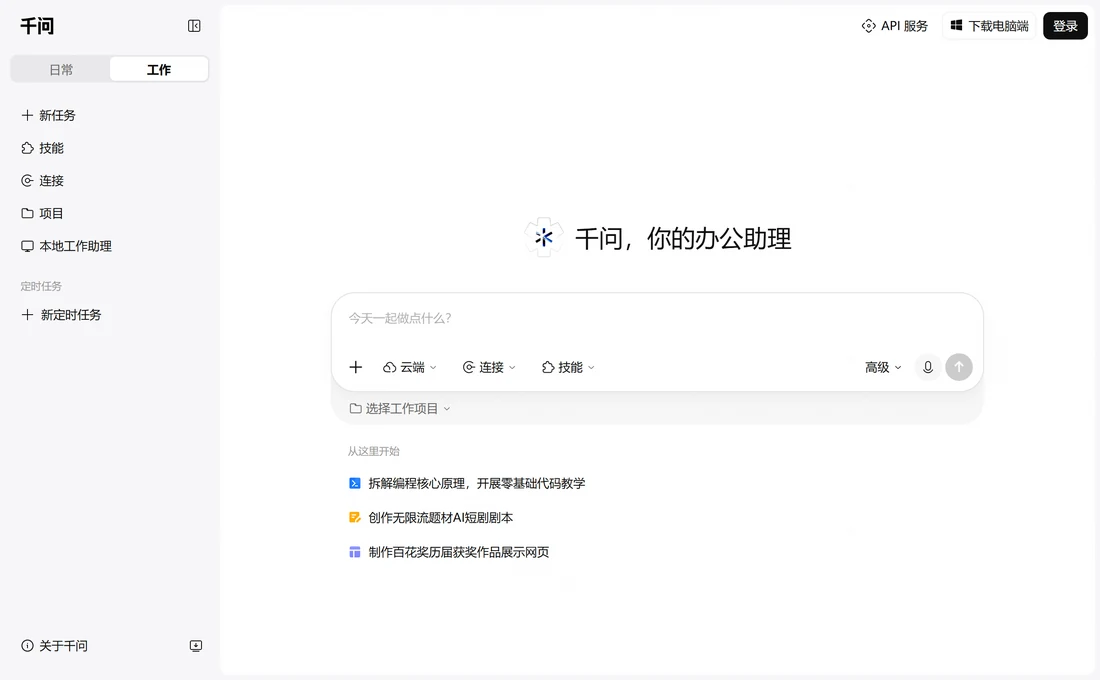Click the plus attachment icon in the input box

coord(356,367)
